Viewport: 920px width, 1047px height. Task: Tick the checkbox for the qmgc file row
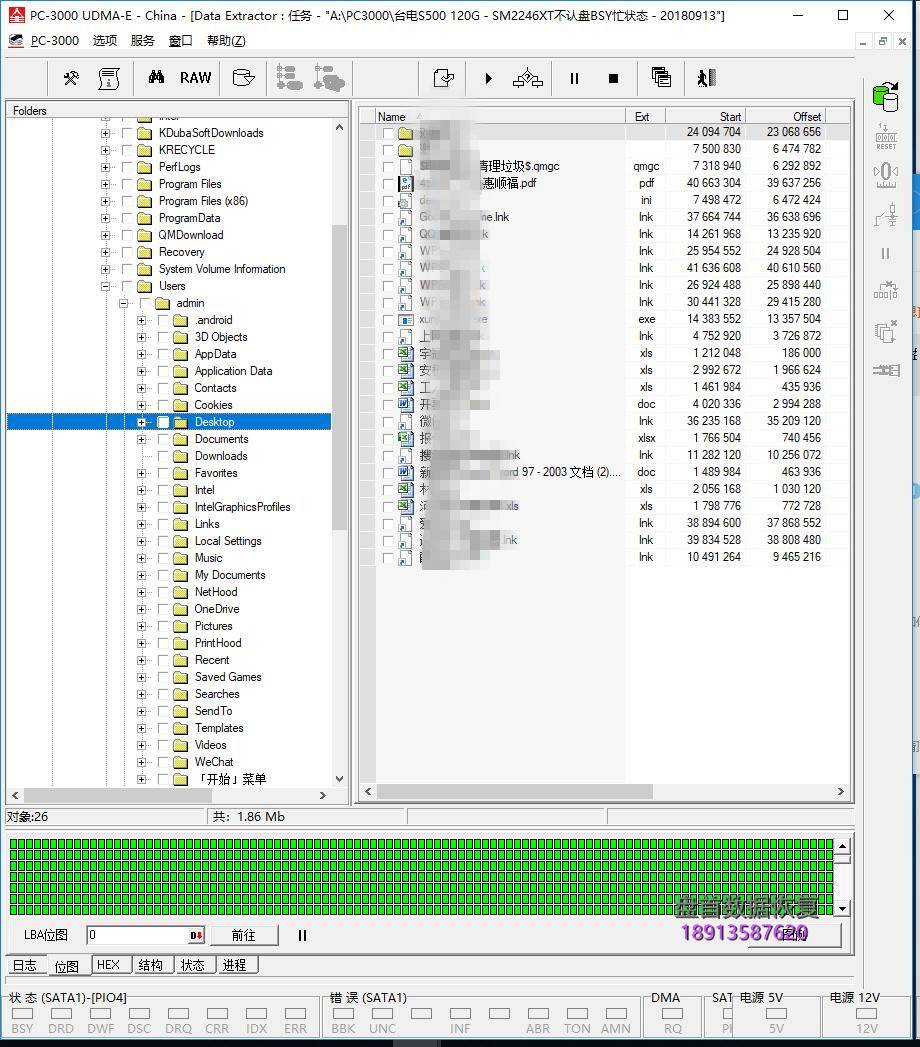(x=388, y=166)
